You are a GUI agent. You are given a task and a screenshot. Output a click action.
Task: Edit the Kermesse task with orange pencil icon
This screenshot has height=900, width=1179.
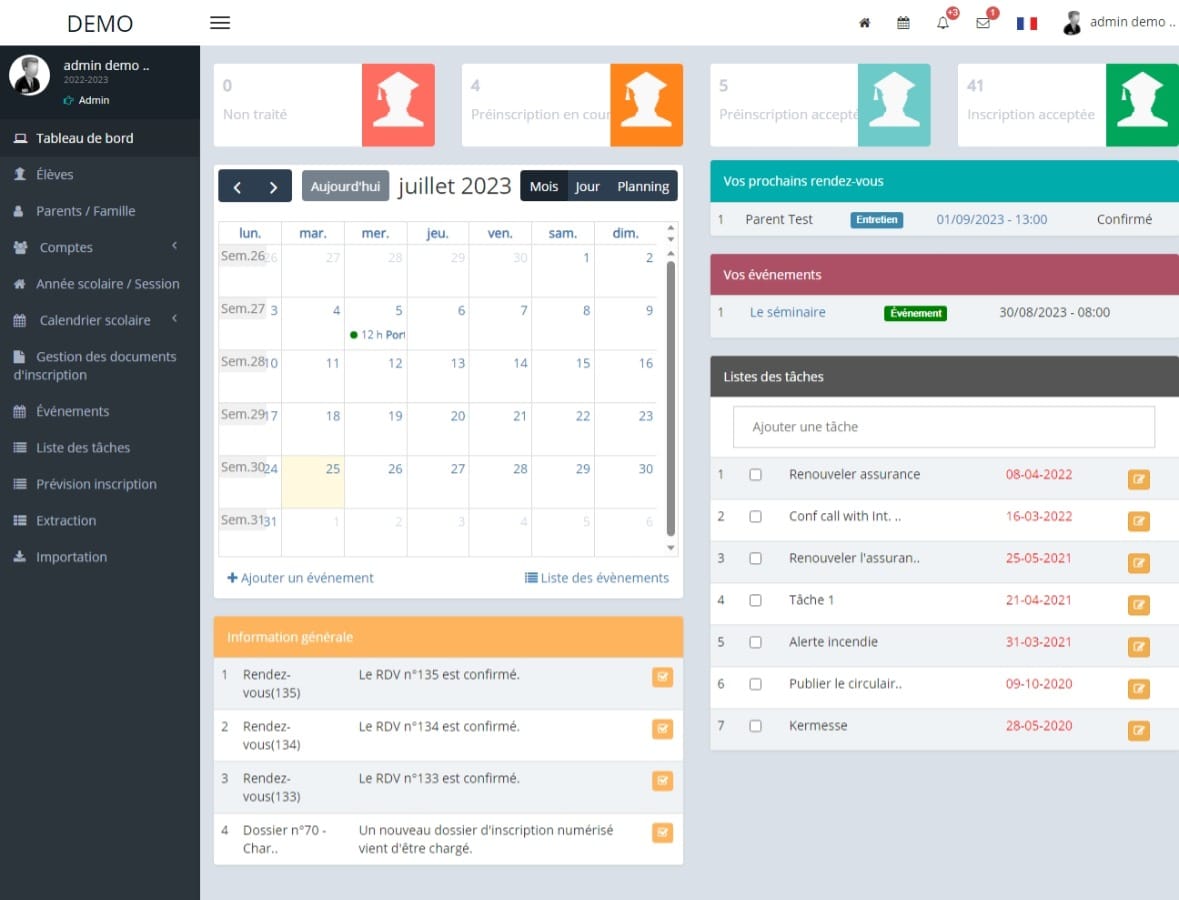1138,730
